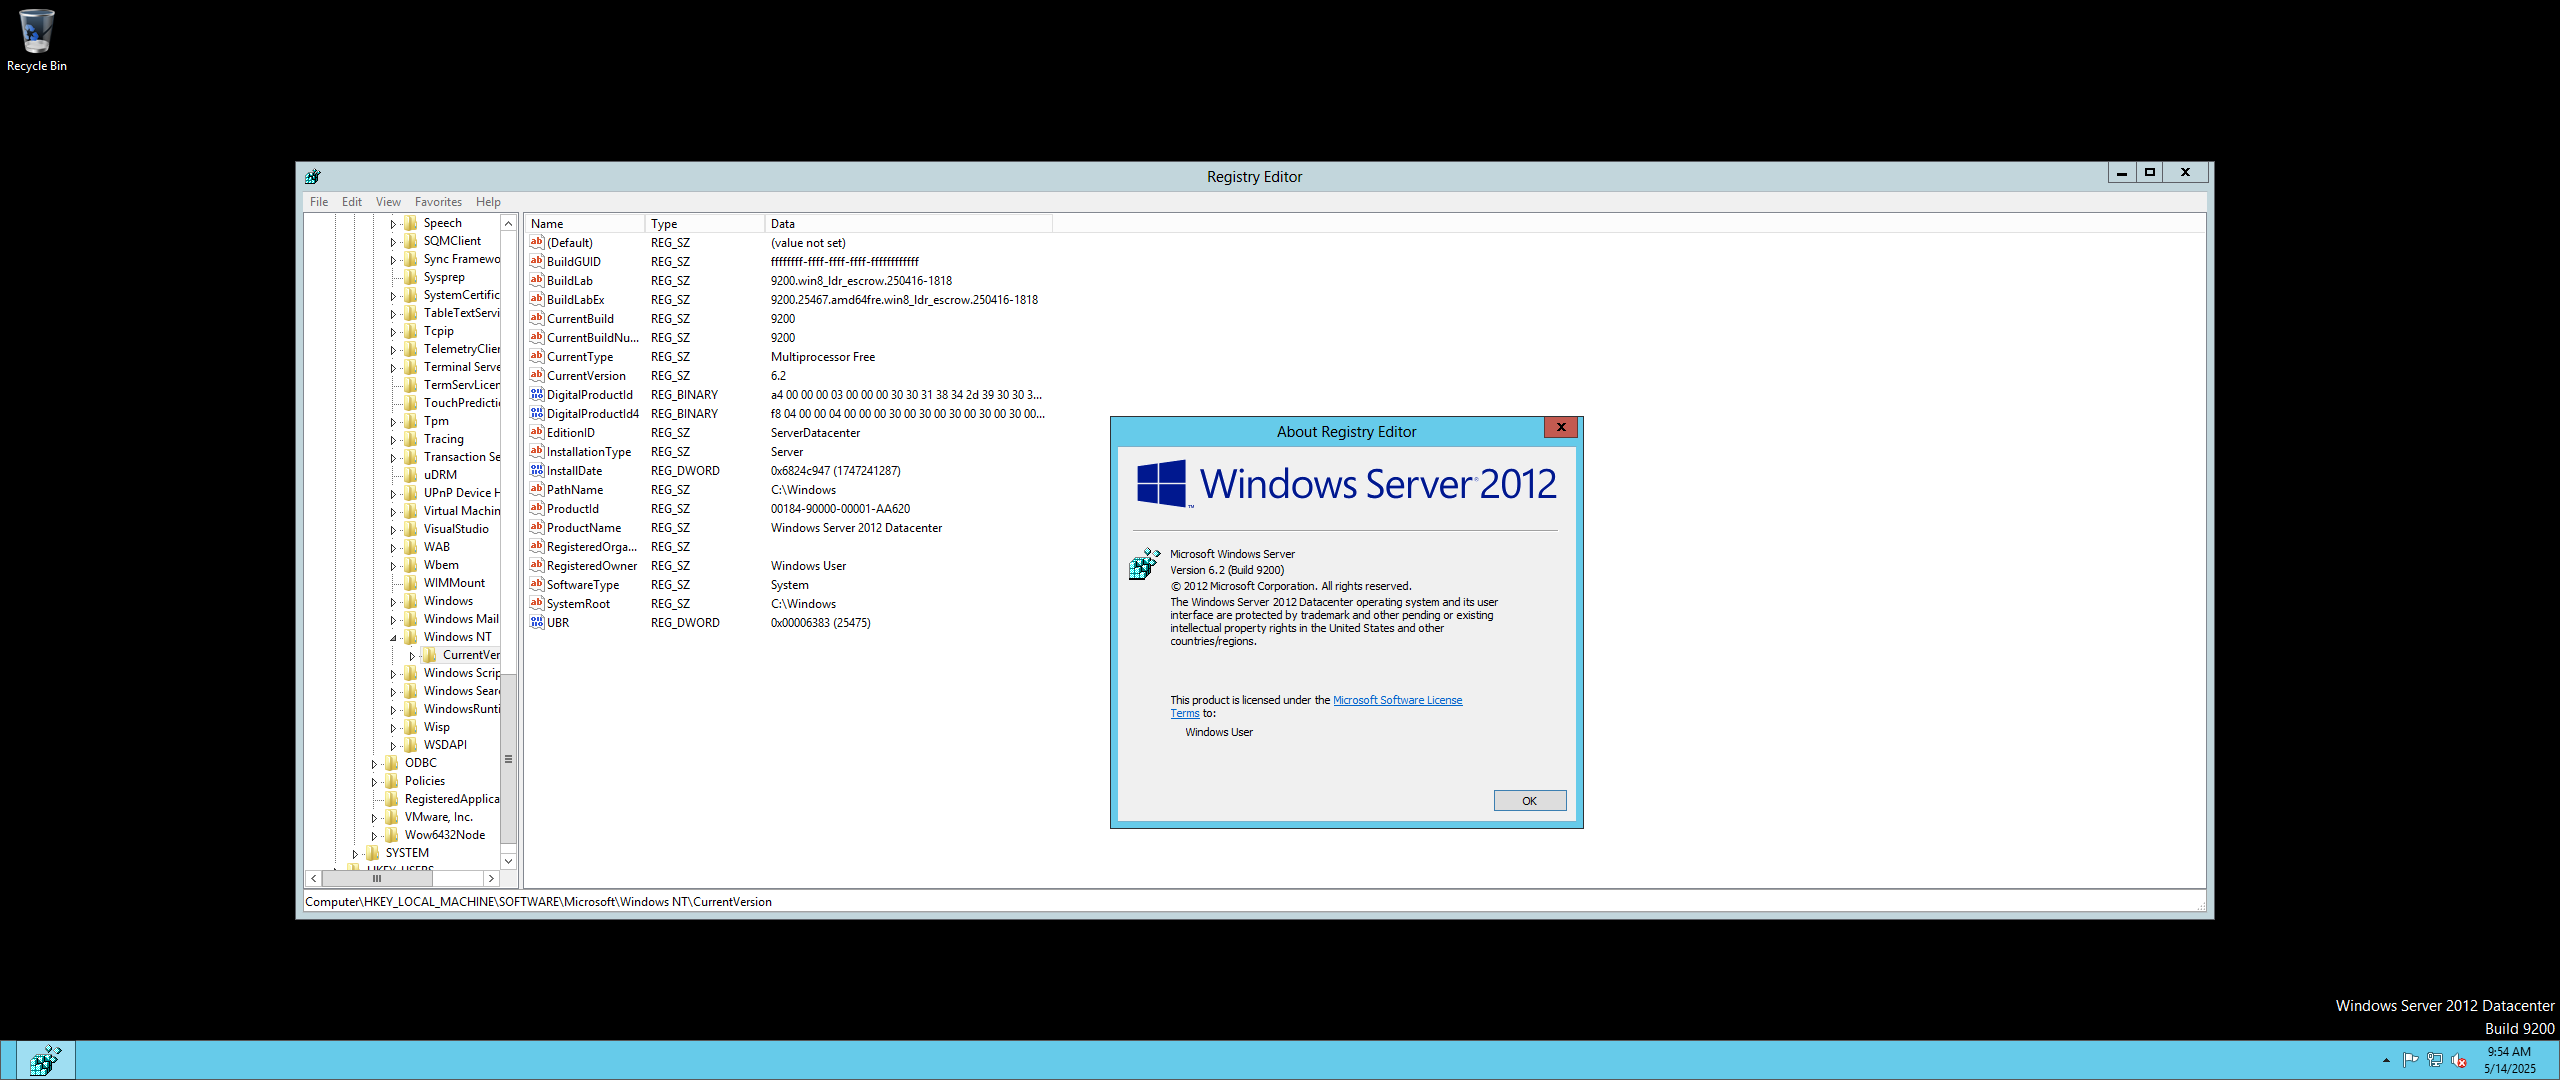Screen dimensions: 2560x1080
Task: Select the SystemRoot value row
Action: click(x=790, y=604)
